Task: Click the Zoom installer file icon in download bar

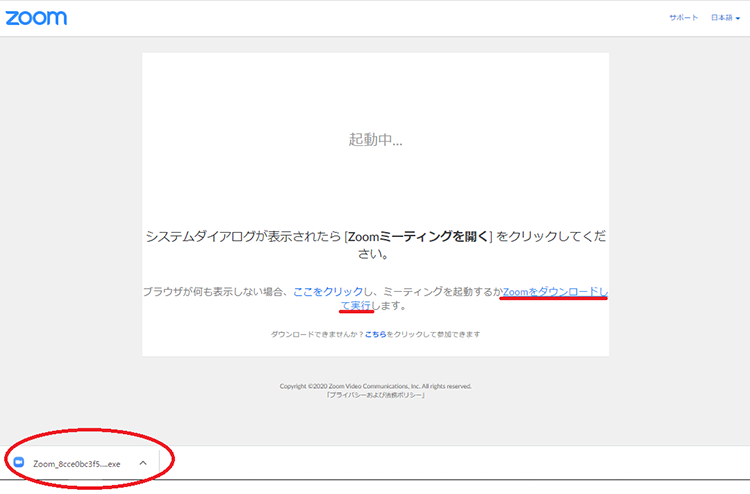Action: [19, 463]
